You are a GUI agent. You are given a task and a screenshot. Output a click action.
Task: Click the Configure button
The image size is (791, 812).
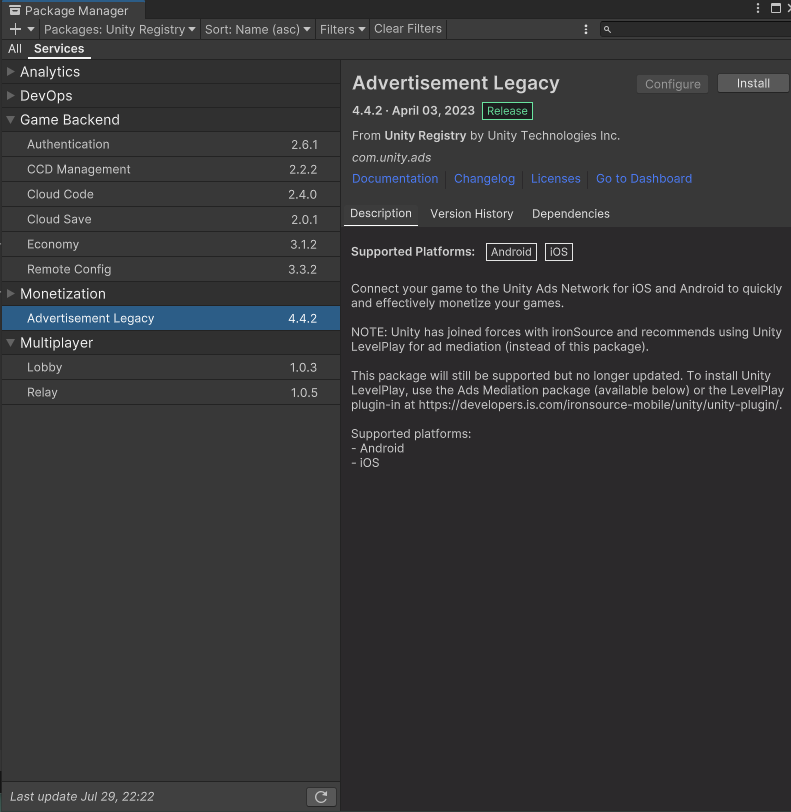pos(672,84)
